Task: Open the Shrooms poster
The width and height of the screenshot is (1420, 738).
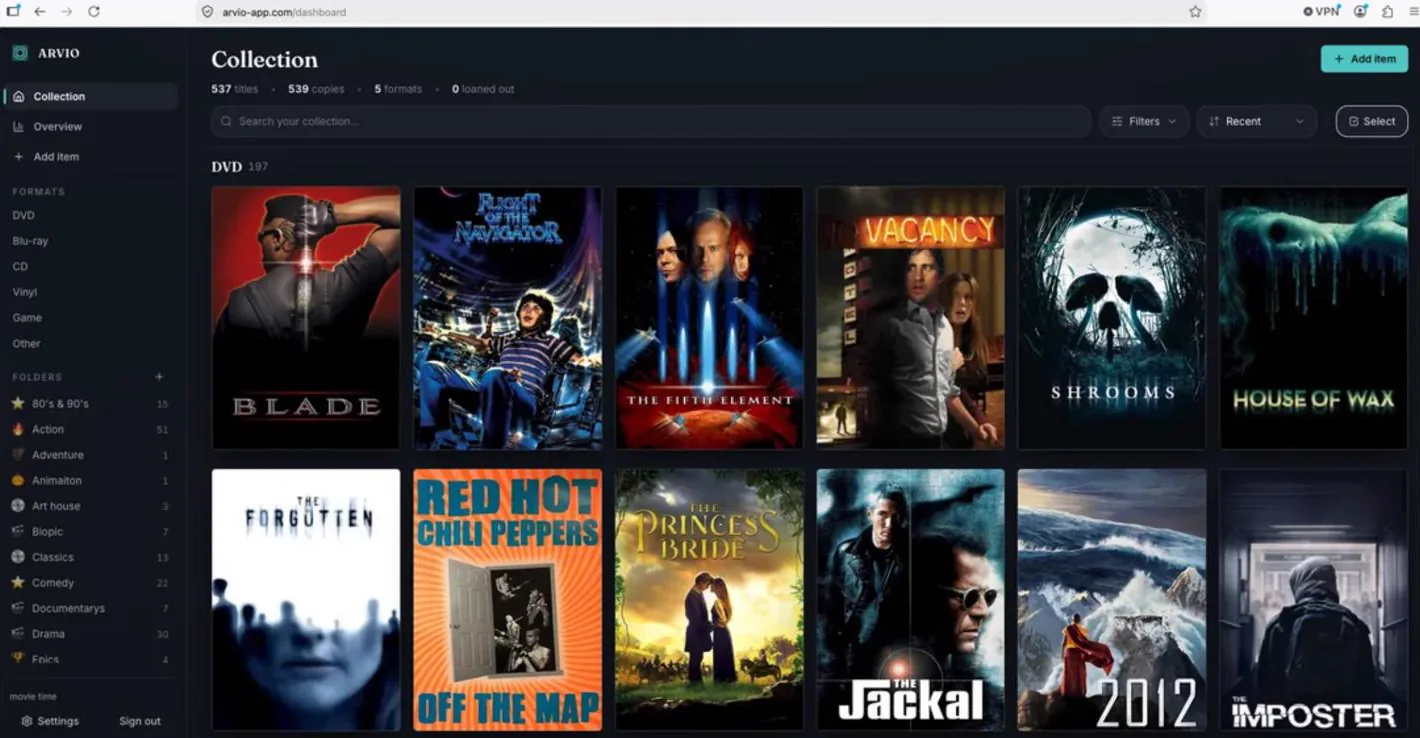Action: (x=1112, y=318)
